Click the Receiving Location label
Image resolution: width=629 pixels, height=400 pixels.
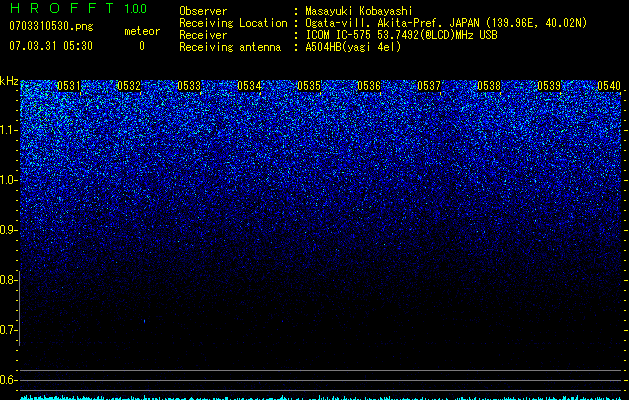point(233,23)
